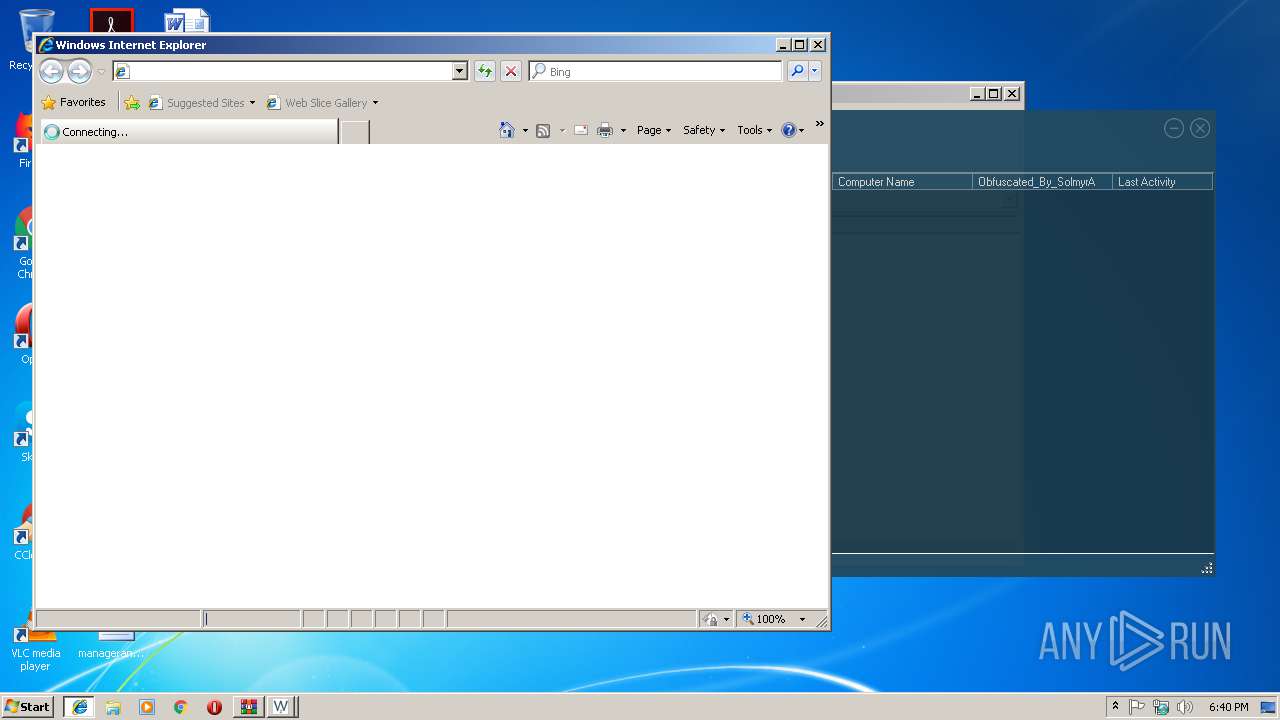Go forward with the IE Forward arrow
This screenshot has width=1280, height=720.
(79, 71)
